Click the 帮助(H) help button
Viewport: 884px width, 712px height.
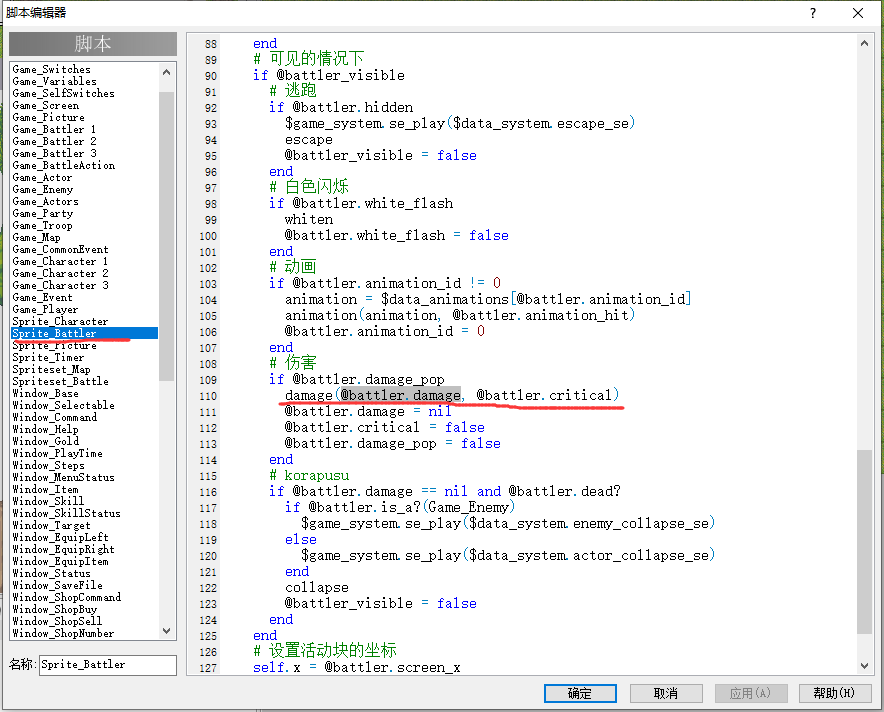[834, 693]
